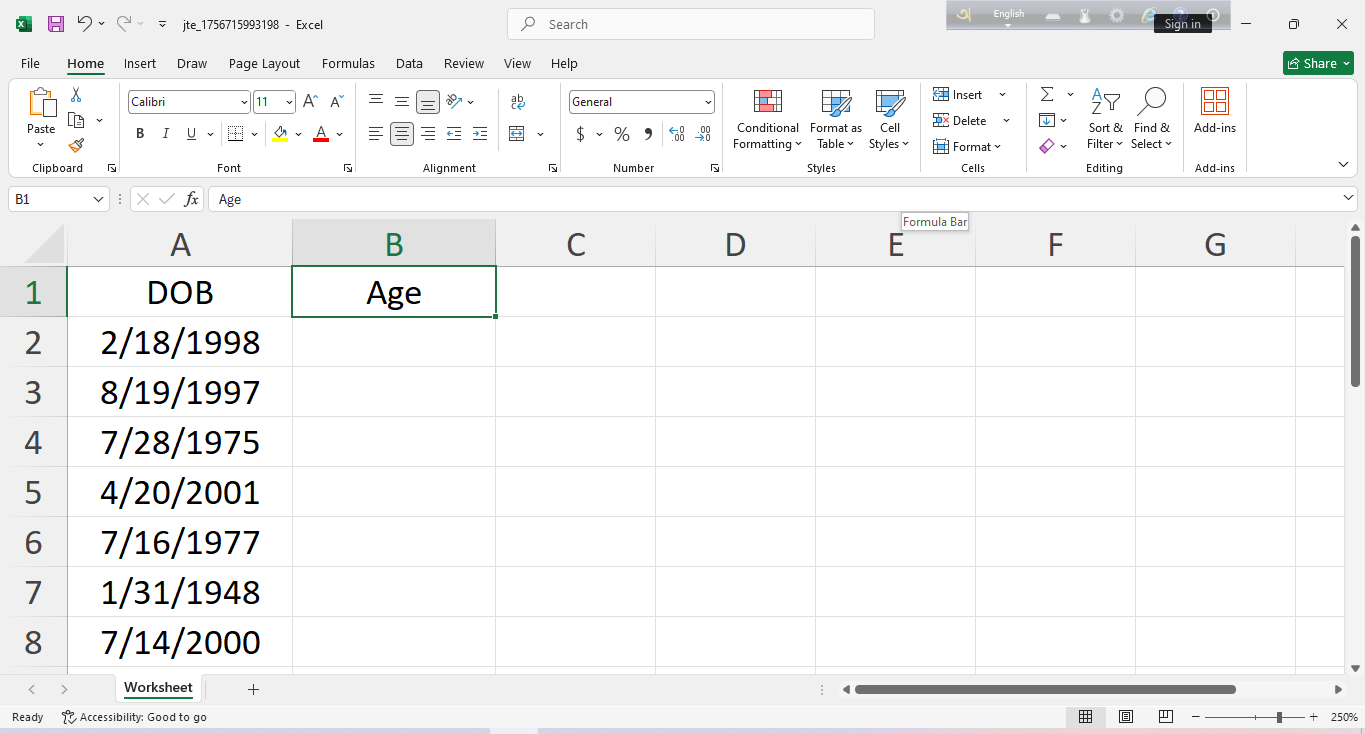This screenshot has width=1365, height=734.
Task: Click the Cut scissors icon
Action: point(76,95)
